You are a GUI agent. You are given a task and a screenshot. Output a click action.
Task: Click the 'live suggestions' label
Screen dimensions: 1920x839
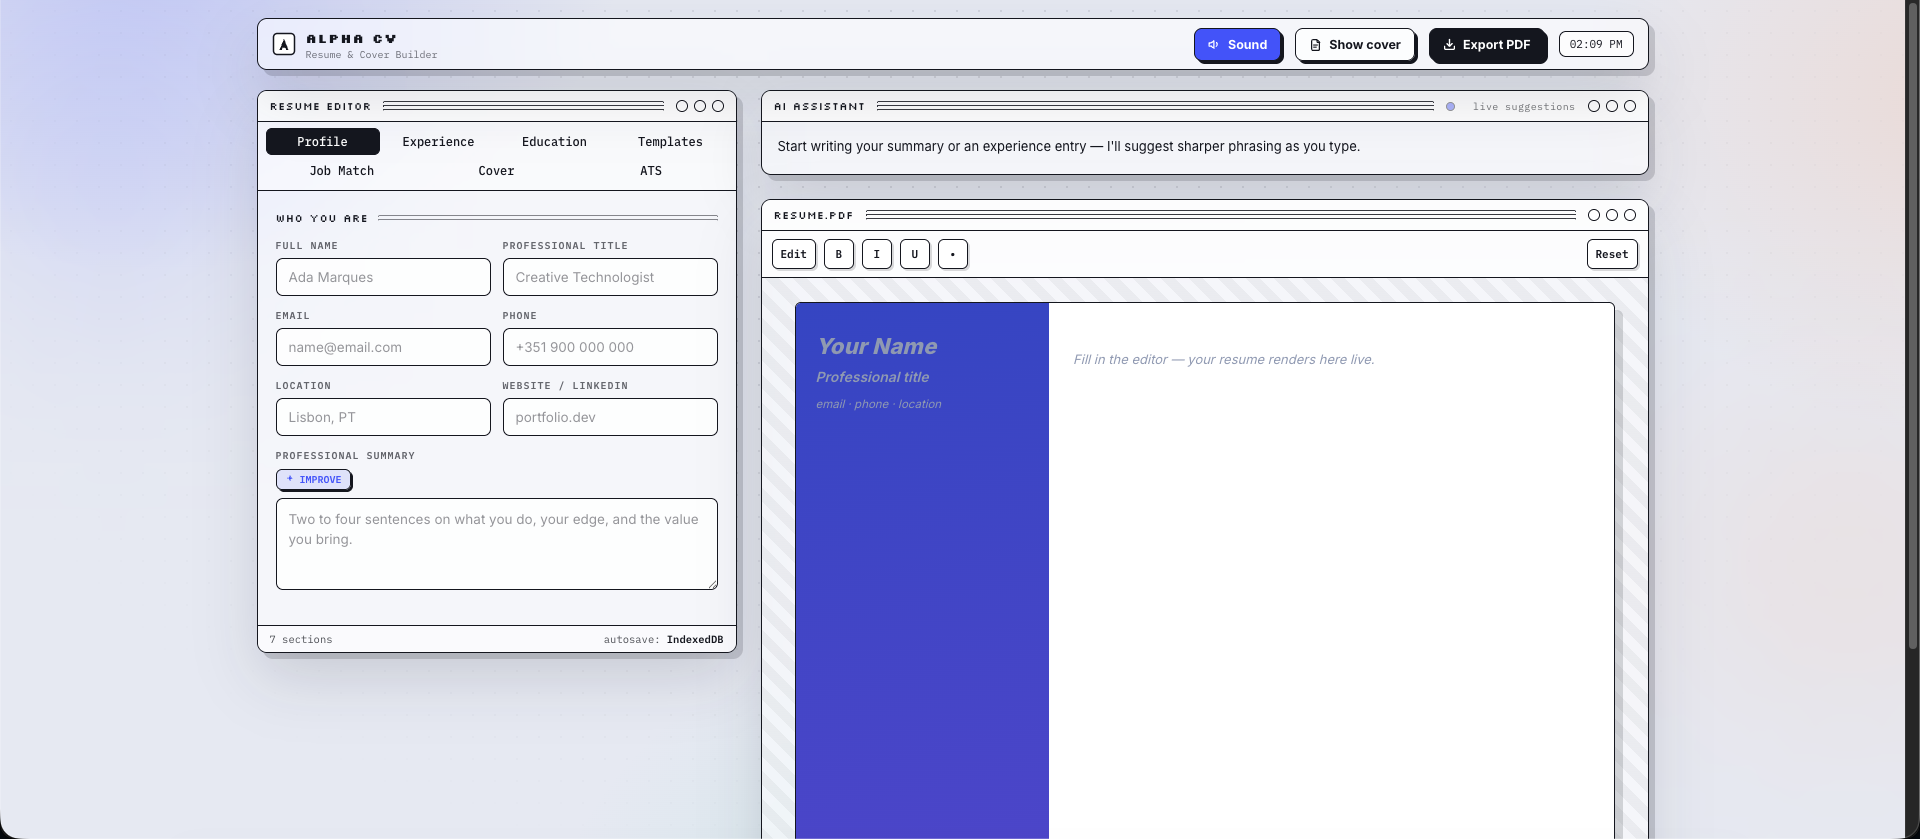click(1523, 106)
